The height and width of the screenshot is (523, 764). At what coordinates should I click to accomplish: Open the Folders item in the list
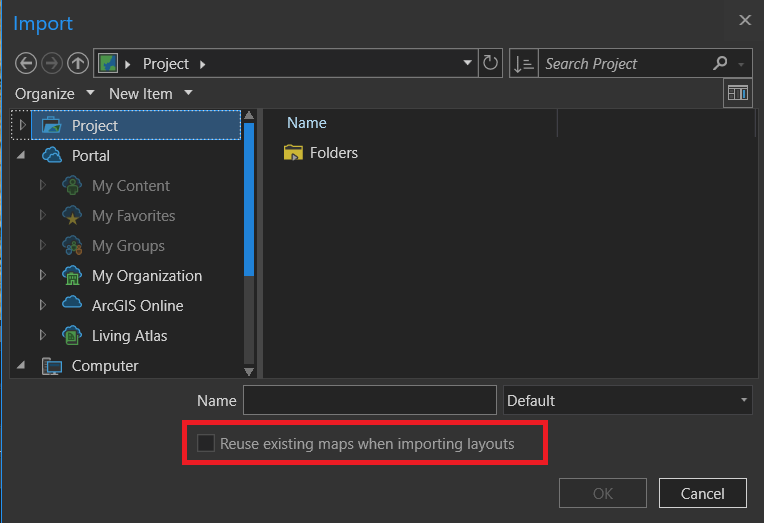pos(333,153)
